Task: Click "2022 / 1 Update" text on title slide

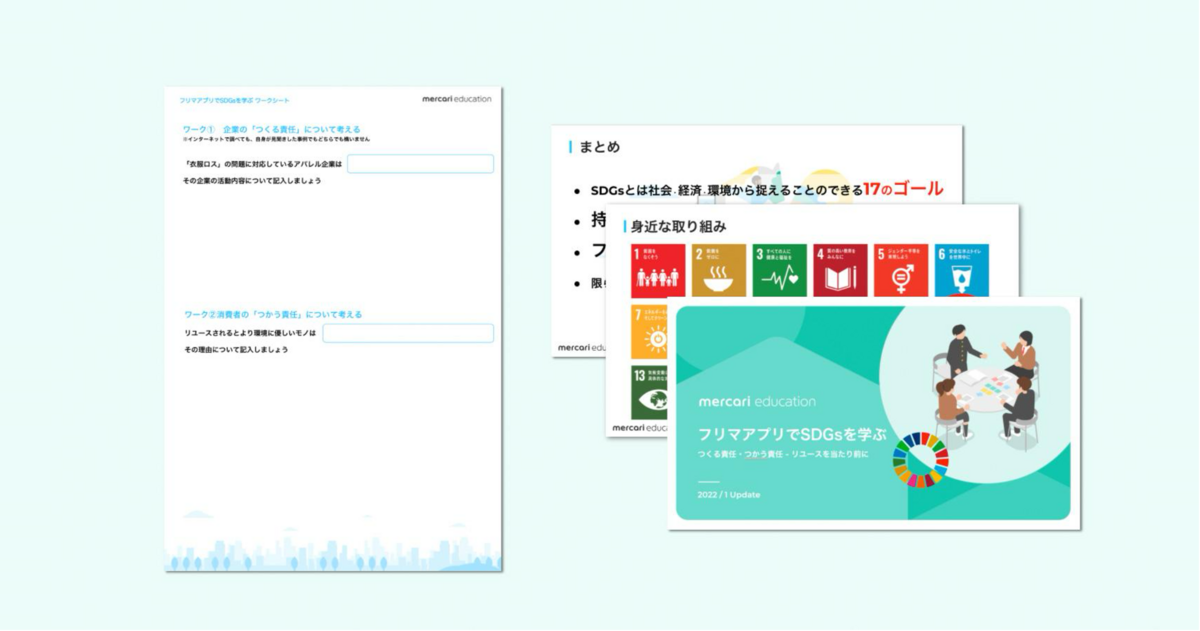Action: (x=729, y=494)
